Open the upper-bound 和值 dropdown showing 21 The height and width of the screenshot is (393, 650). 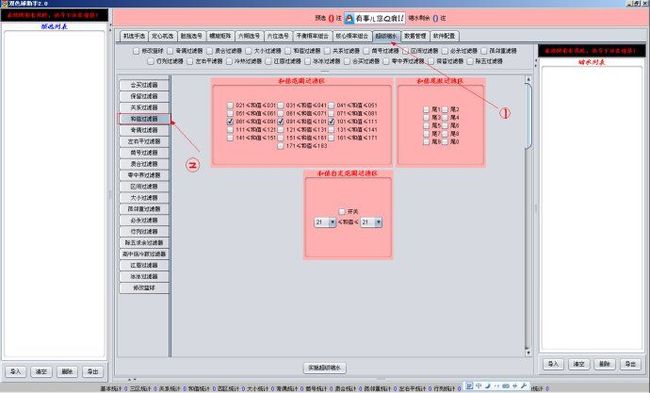[371, 223]
